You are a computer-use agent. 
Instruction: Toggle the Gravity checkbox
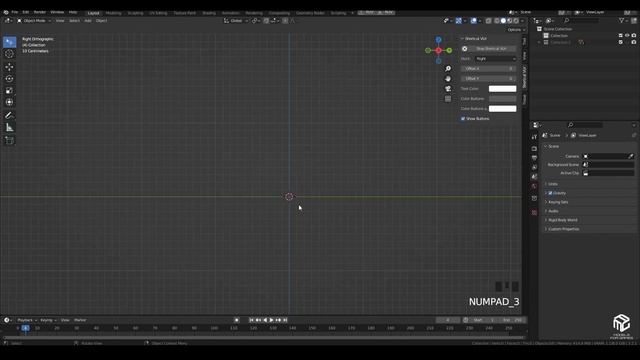(550, 193)
